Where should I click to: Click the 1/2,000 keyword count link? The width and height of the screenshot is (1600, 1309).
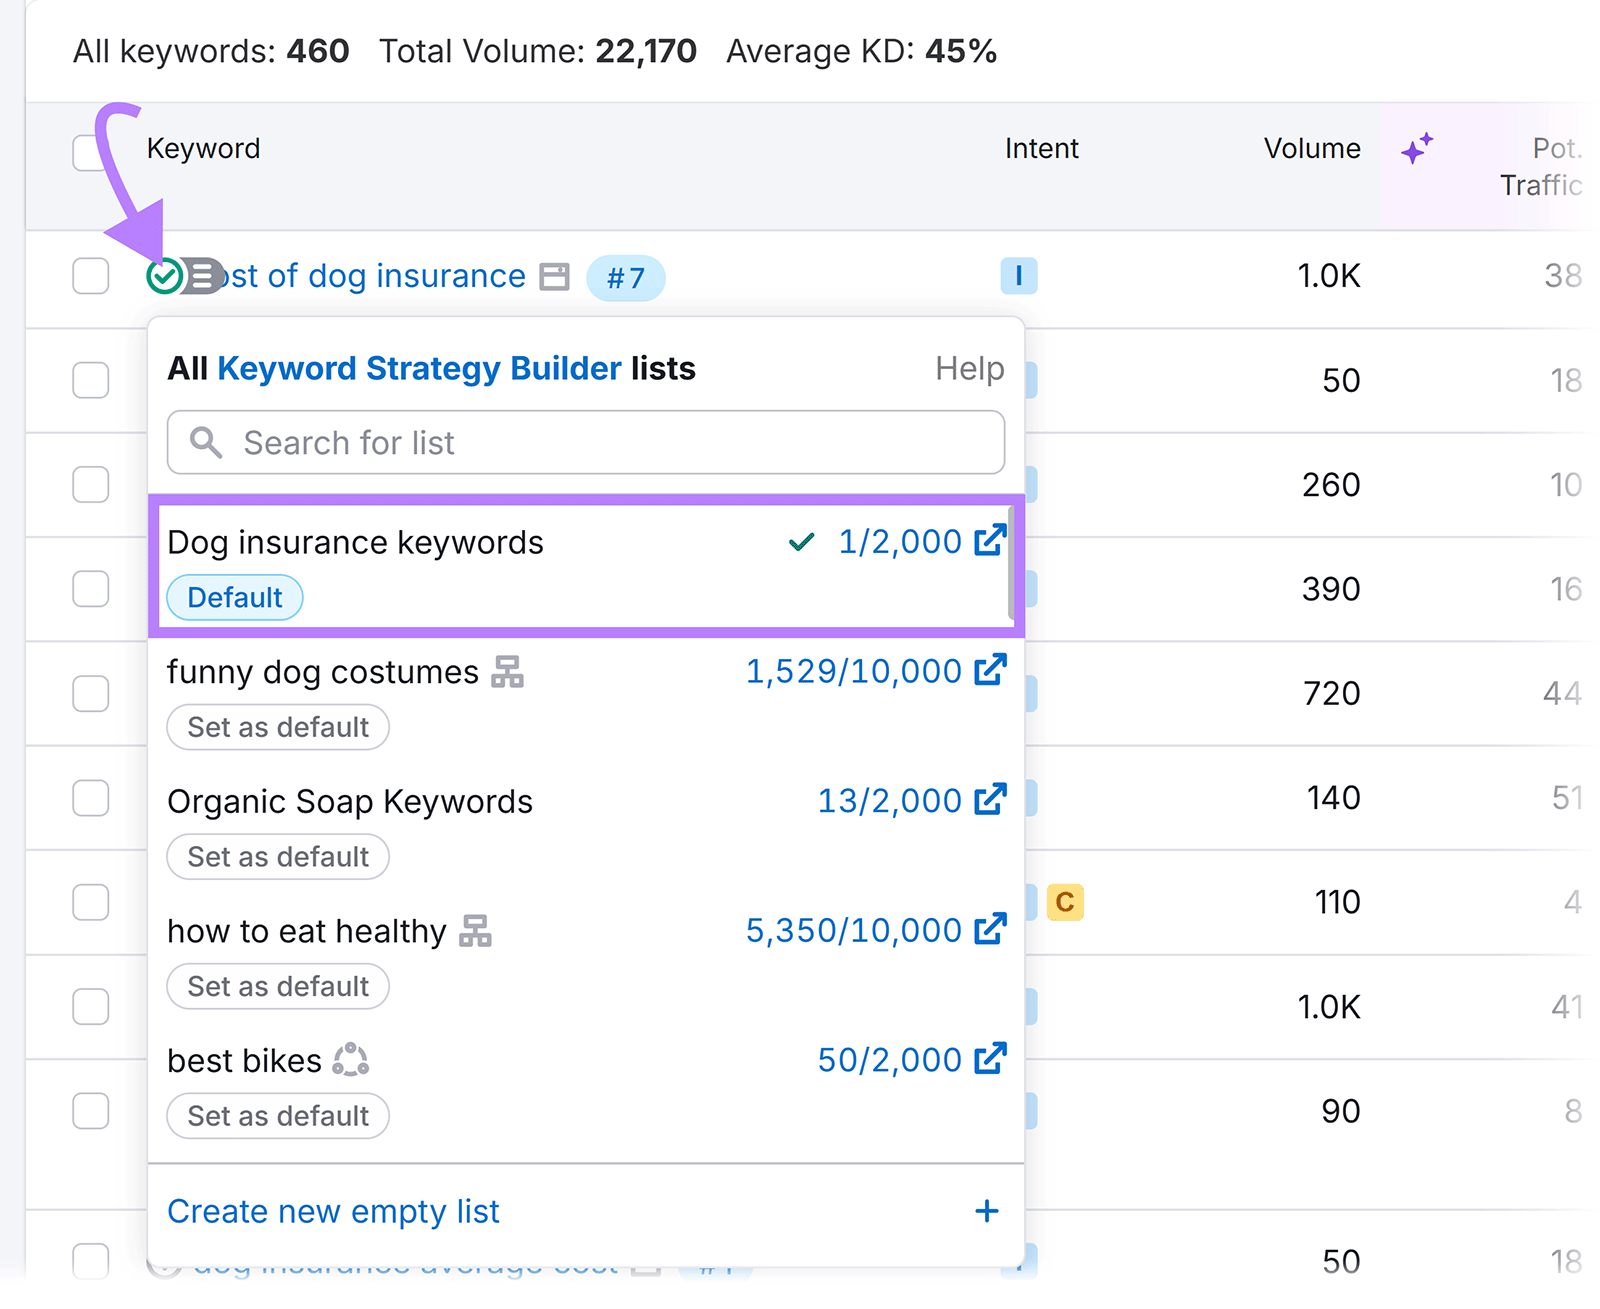point(898,541)
